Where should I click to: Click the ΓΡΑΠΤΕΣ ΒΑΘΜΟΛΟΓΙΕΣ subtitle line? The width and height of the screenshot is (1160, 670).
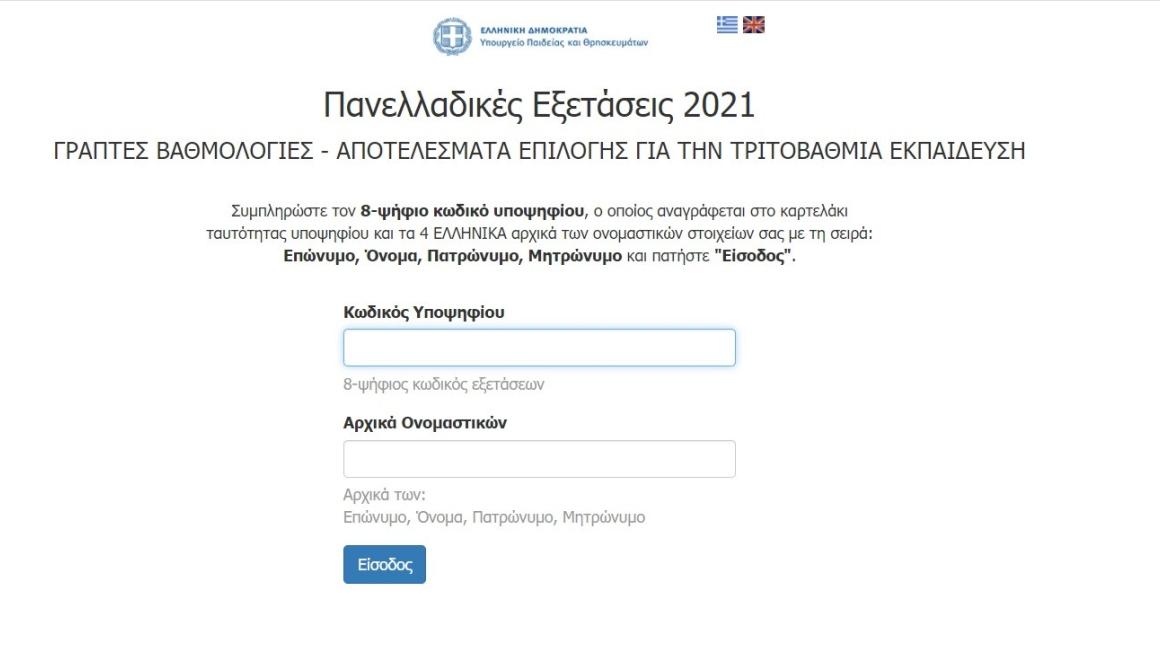(x=539, y=151)
